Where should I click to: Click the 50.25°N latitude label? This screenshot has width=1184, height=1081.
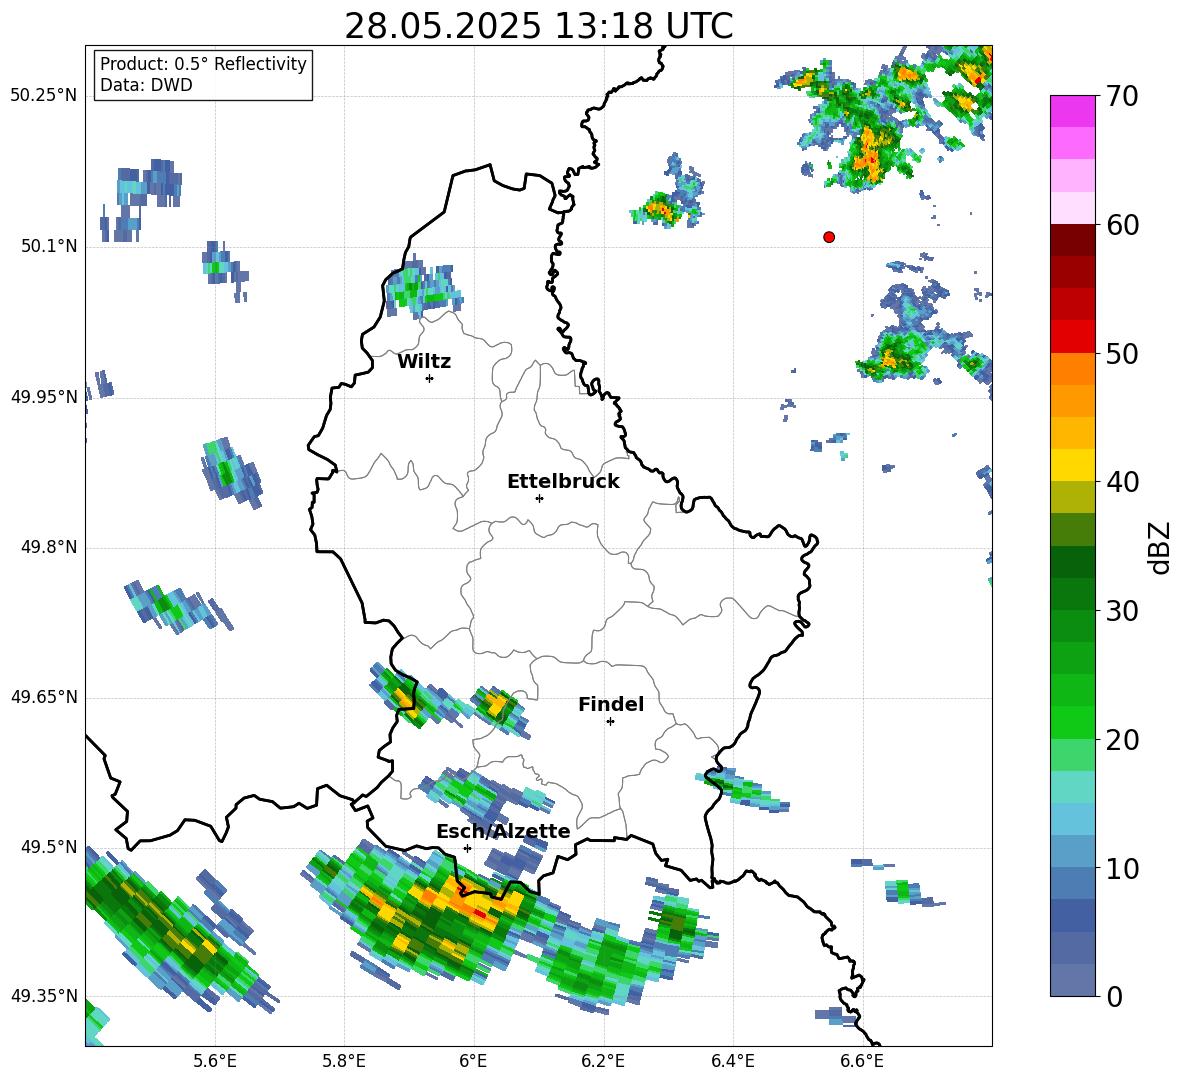pyautogui.click(x=44, y=96)
